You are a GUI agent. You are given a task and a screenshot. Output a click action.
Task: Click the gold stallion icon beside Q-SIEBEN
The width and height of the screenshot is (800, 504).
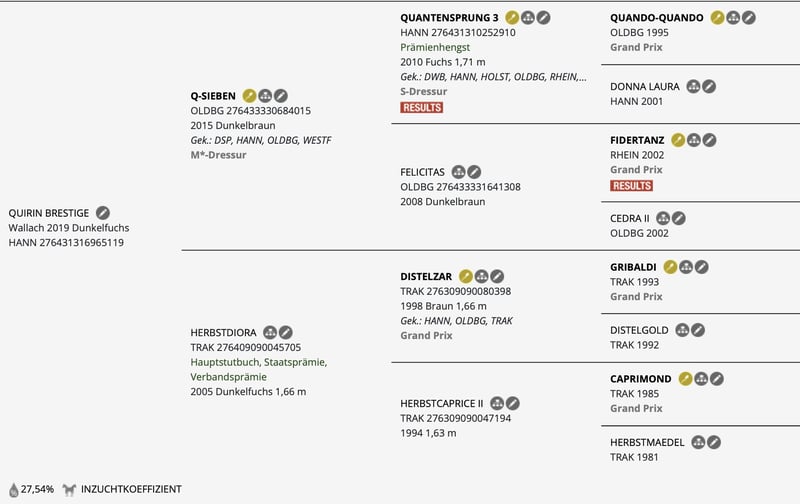250,95
